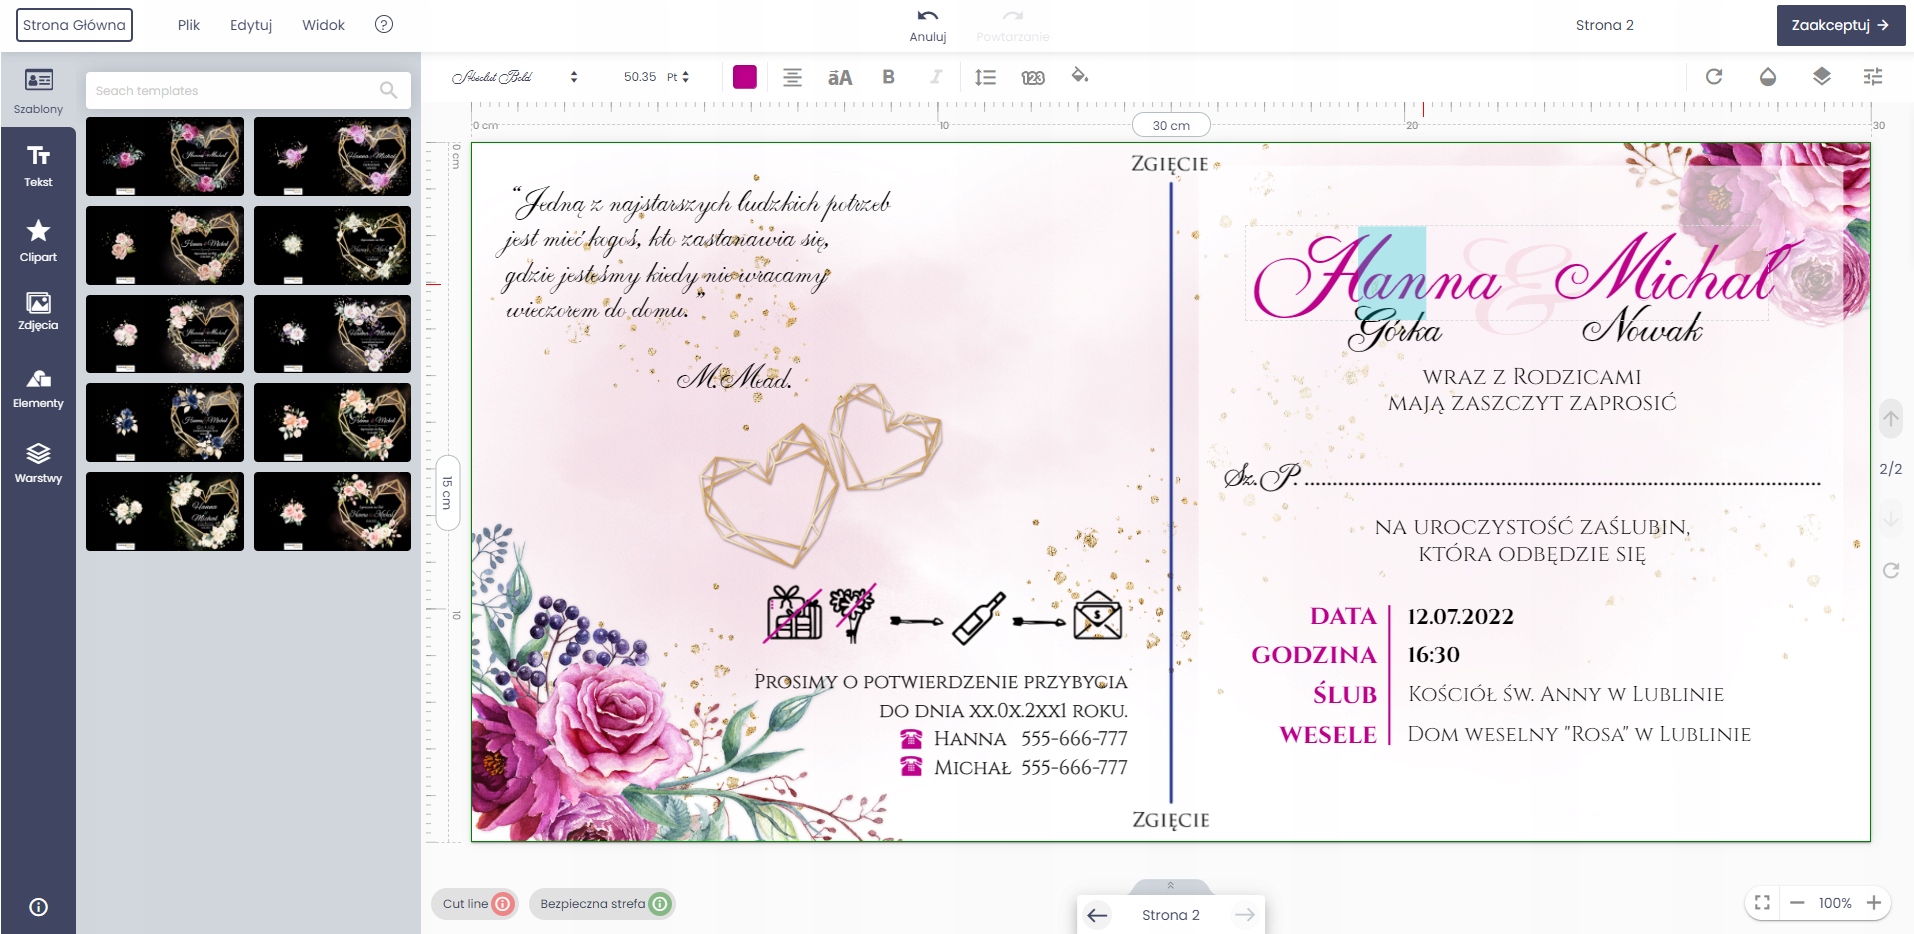Select the 'GODZINA' label on invitation
Image resolution: width=1914 pixels, height=934 pixels.
[x=1314, y=655]
